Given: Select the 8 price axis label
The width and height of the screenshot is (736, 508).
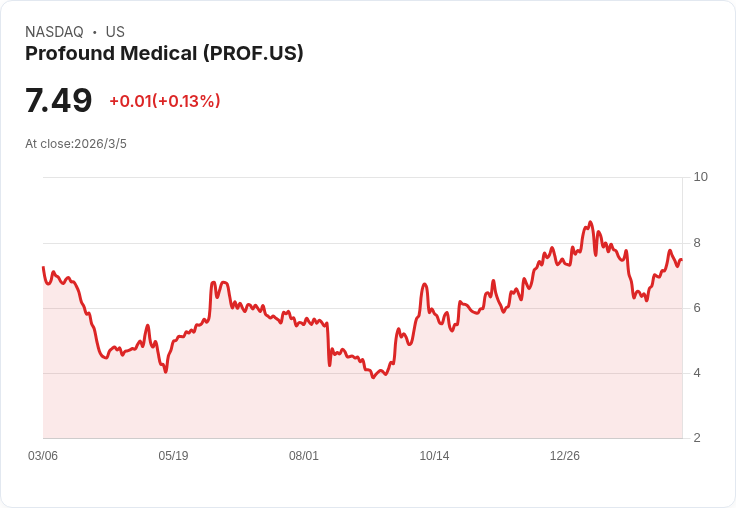Looking at the screenshot, I should click(697, 243).
